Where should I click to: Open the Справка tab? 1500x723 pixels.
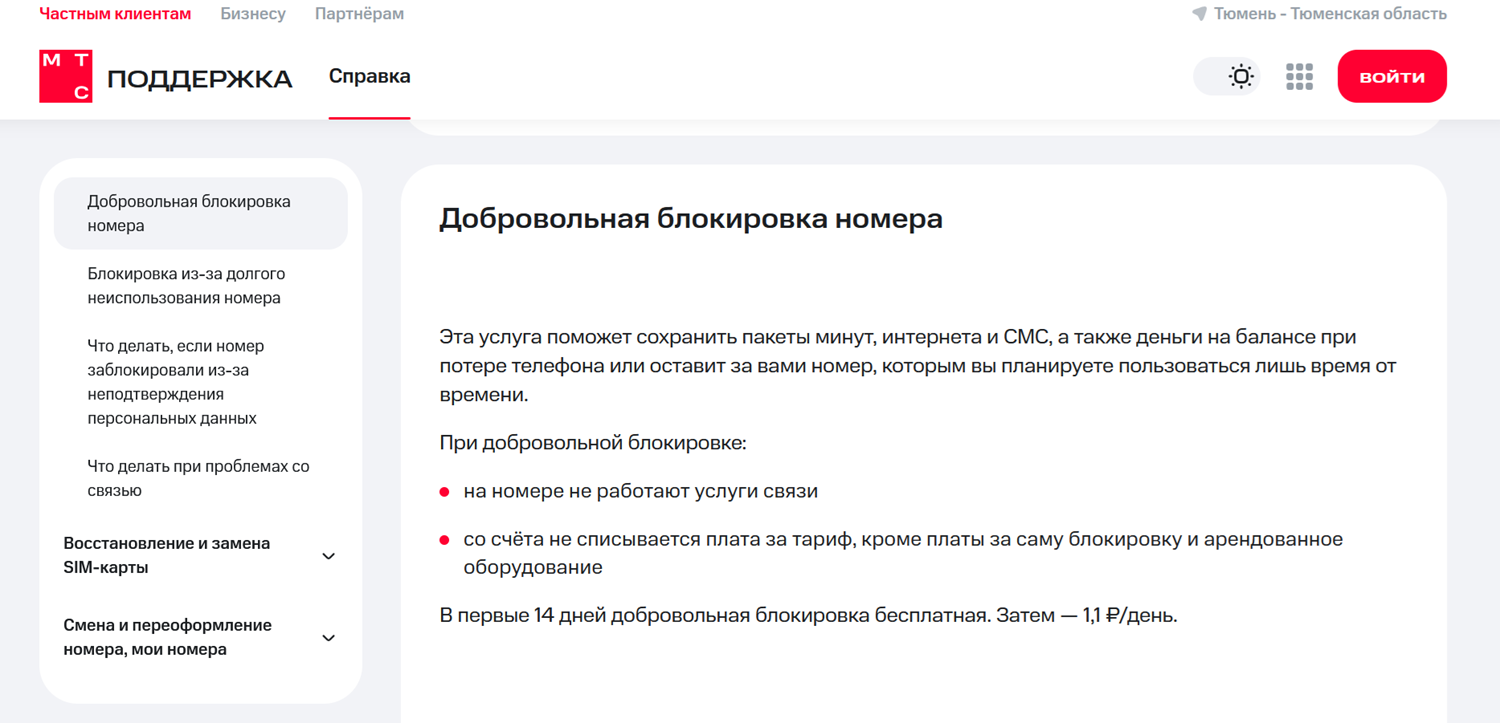[369, 77]
